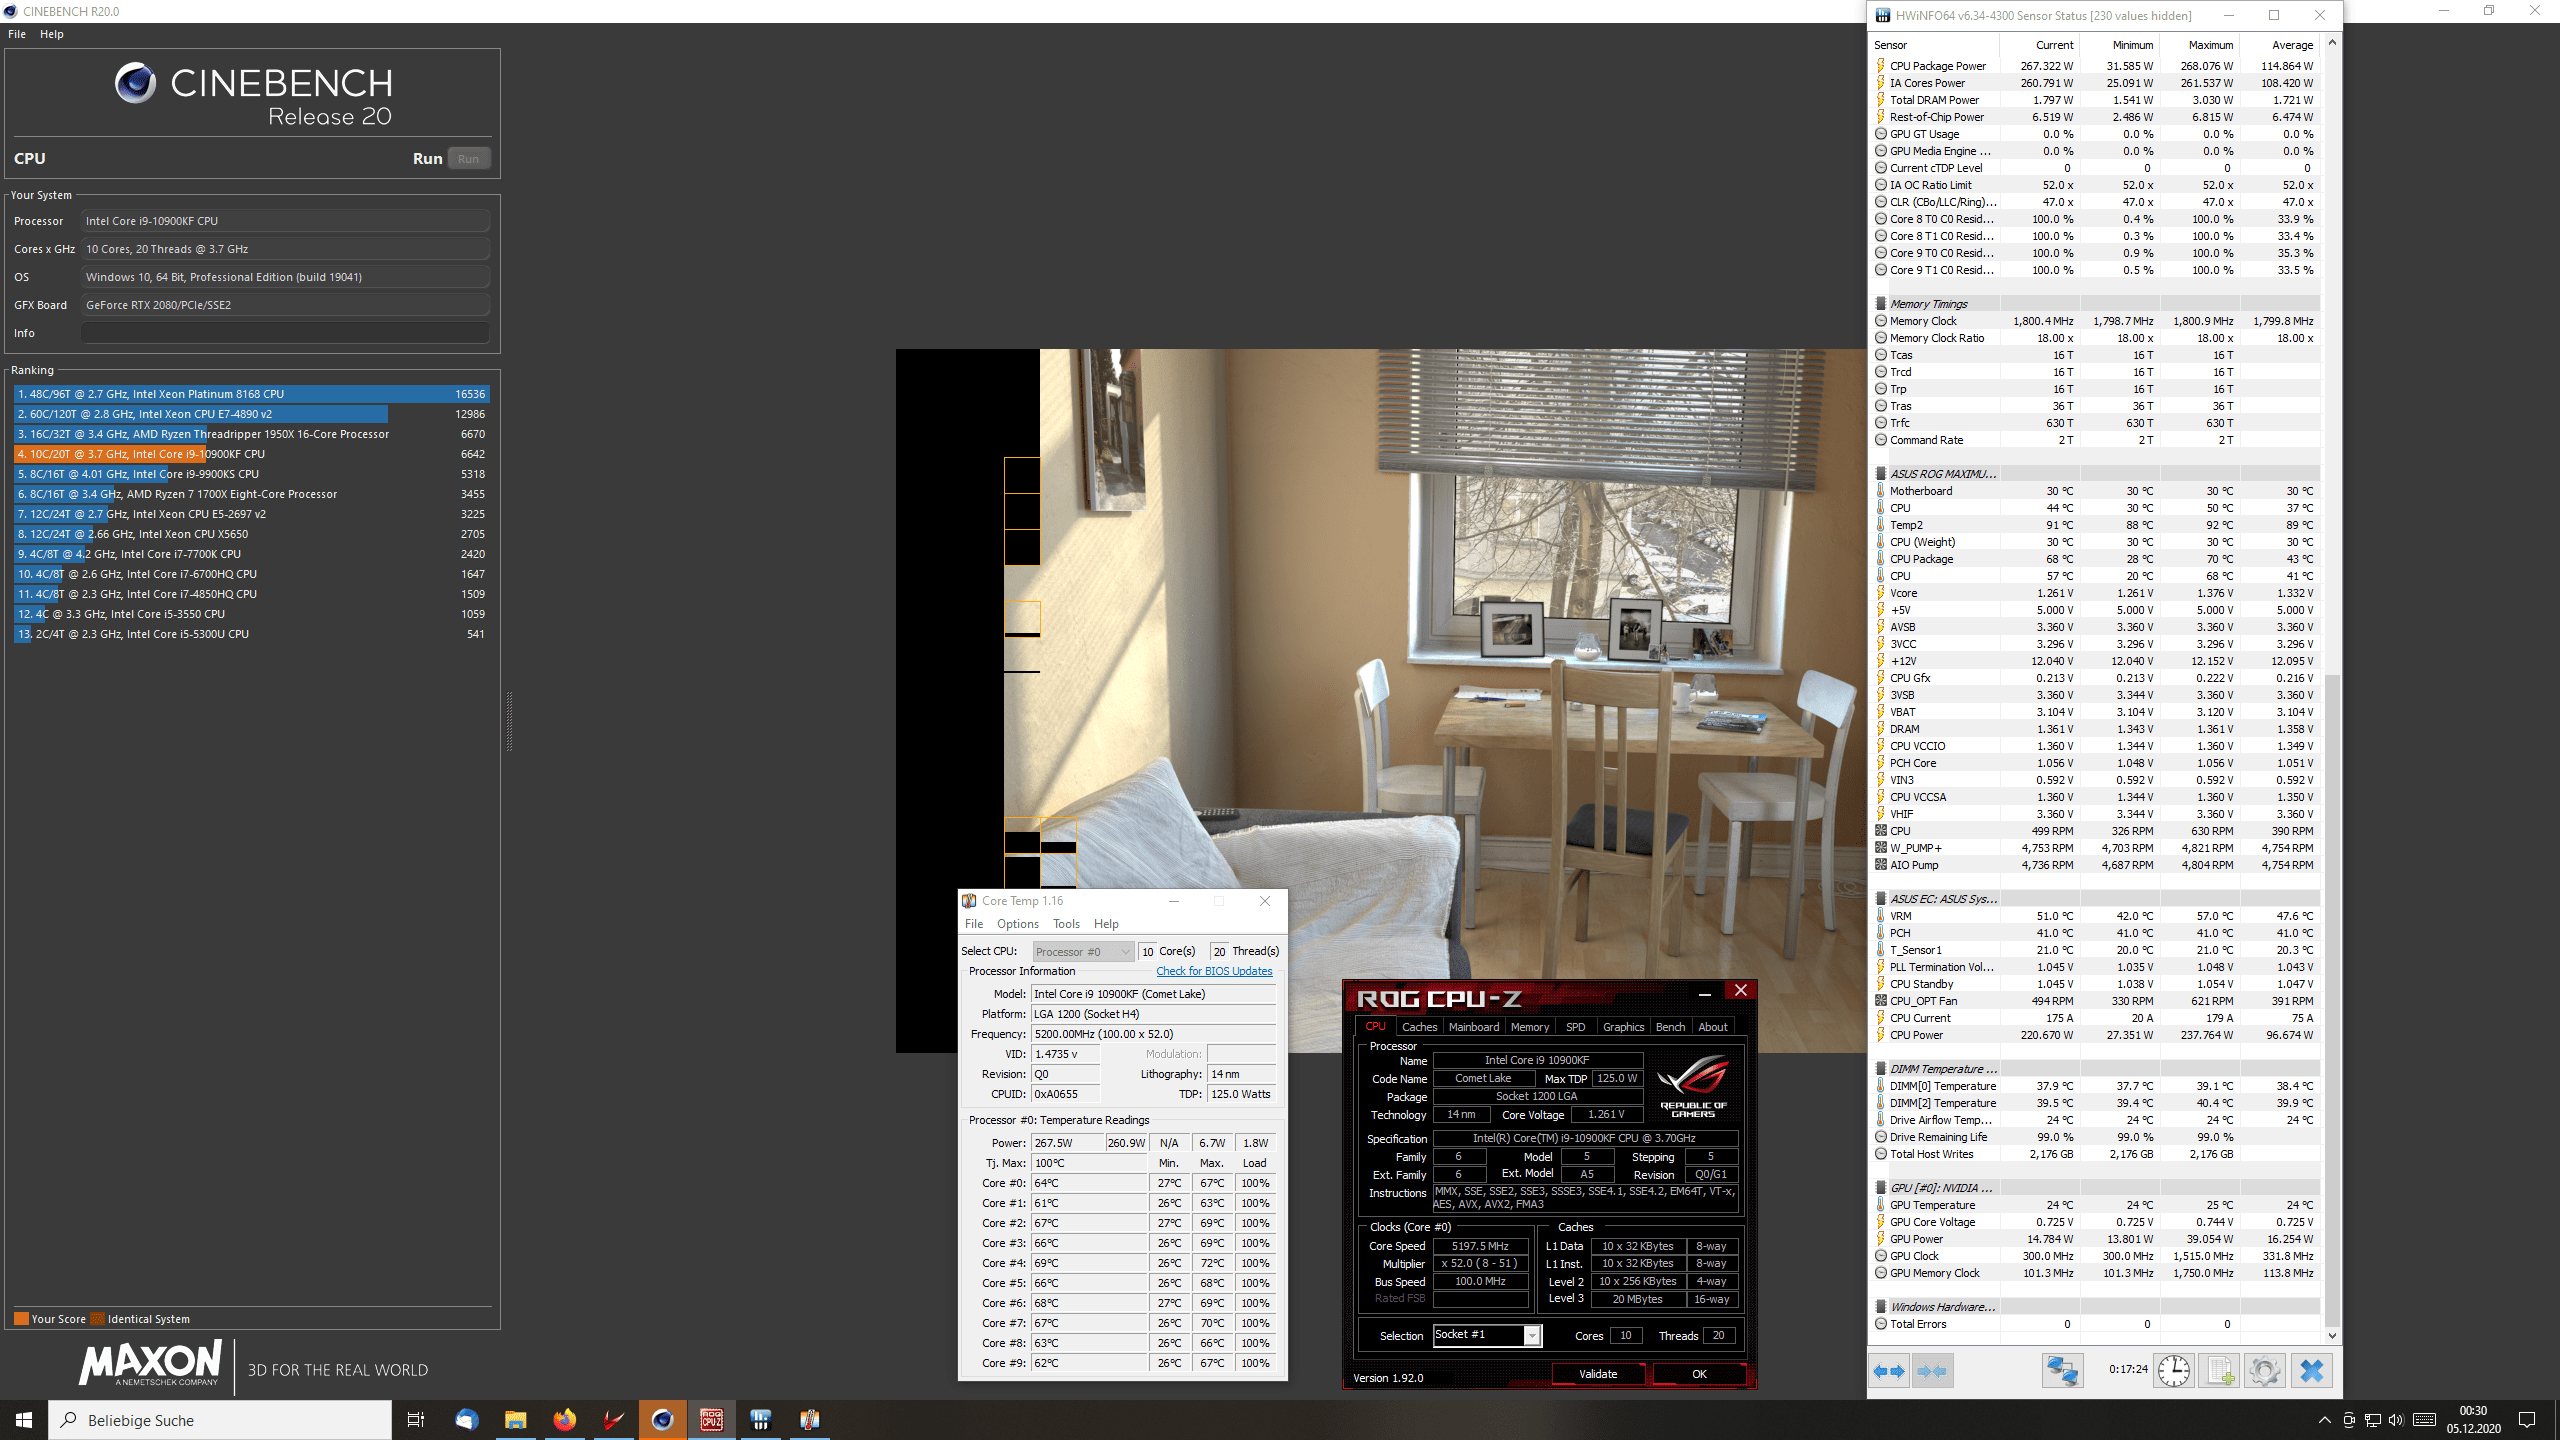2560x1440 pixels.
Task: Select the Ryzen Threadripper 1950X ranking row
Action: click(251, 434)
